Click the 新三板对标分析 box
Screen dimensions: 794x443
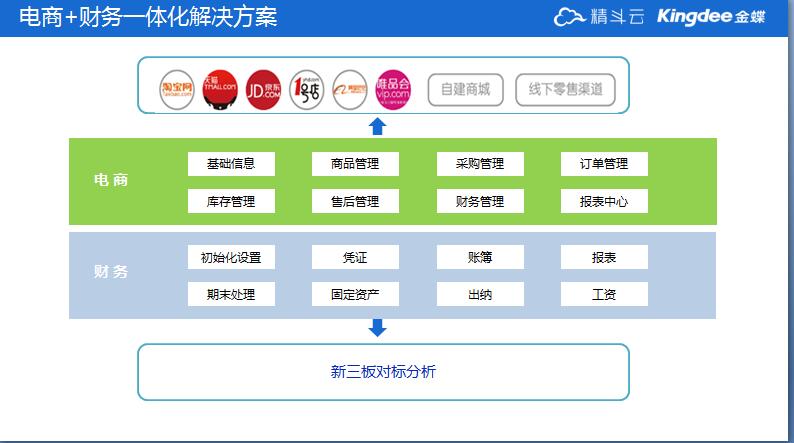coord(383,372)
